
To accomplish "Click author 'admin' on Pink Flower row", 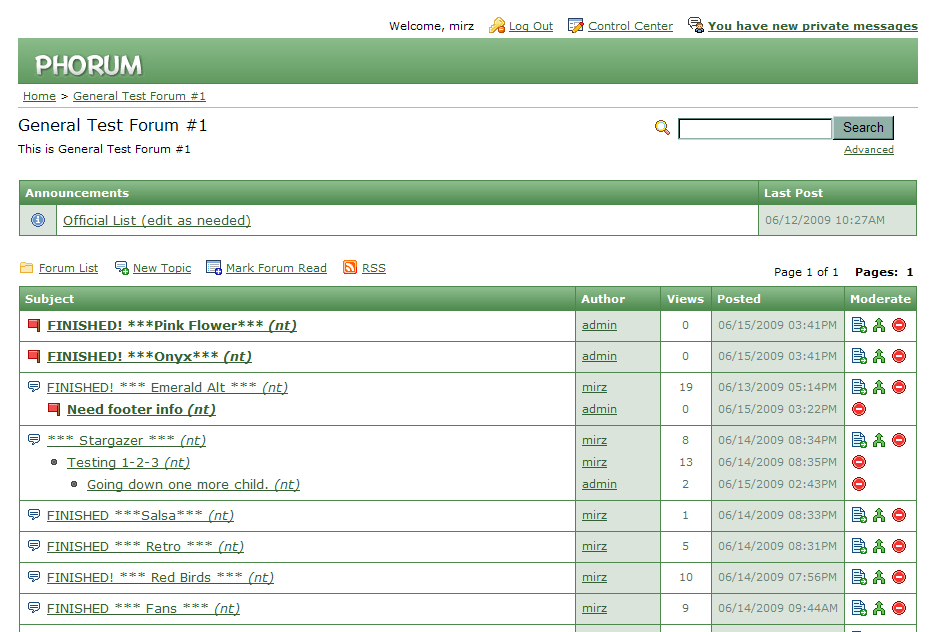I will [x=599, y=325].
